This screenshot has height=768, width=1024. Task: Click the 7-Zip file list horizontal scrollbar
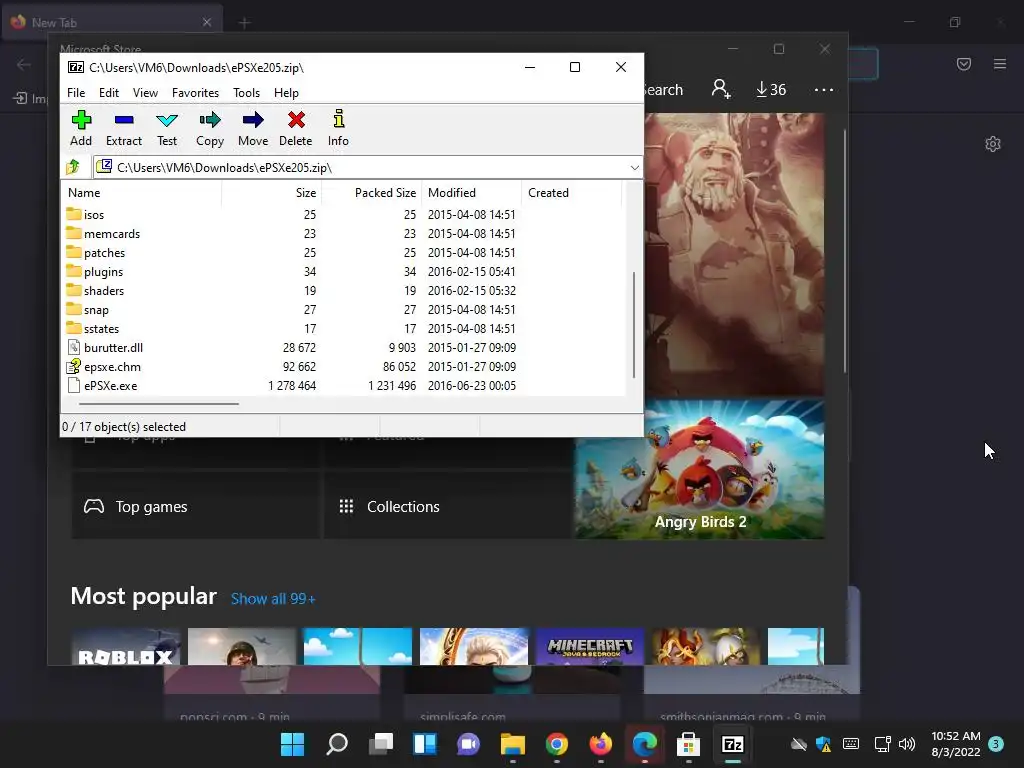pos(159,404)
